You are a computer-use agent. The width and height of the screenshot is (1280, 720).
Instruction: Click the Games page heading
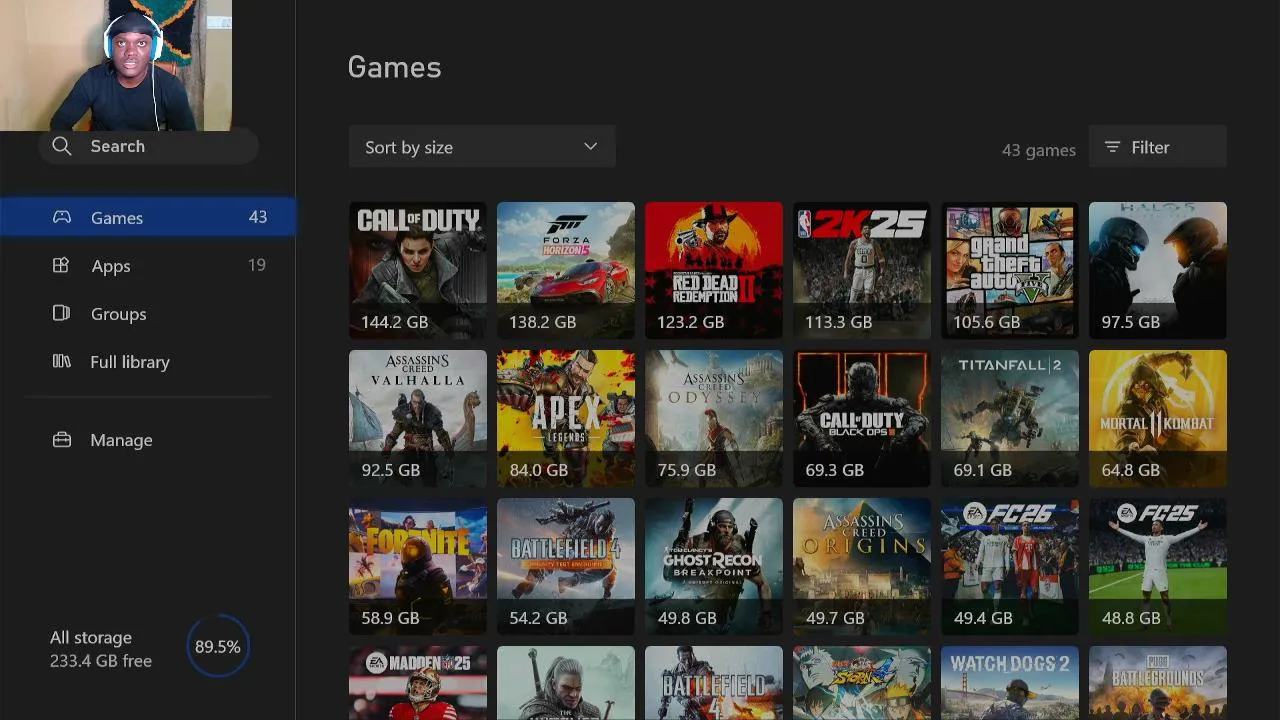(x=394, y=67)
